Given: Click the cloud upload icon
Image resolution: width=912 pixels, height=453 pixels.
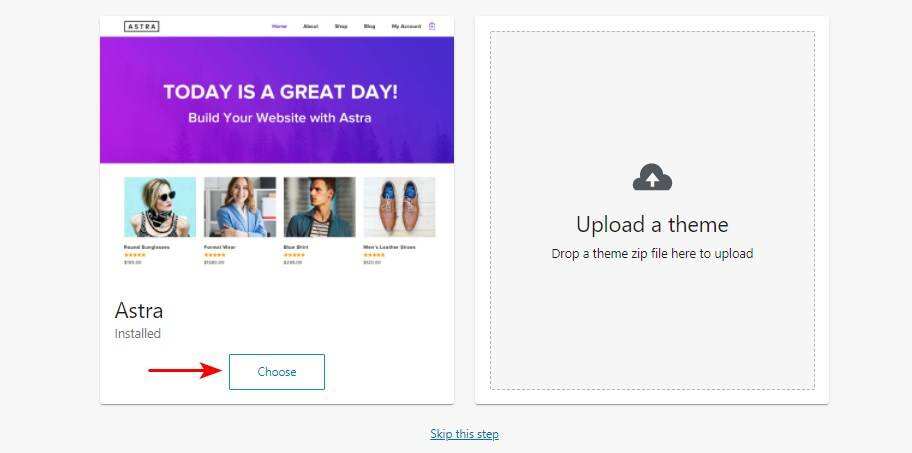Looking at the screenshot, I should (652, 179).
